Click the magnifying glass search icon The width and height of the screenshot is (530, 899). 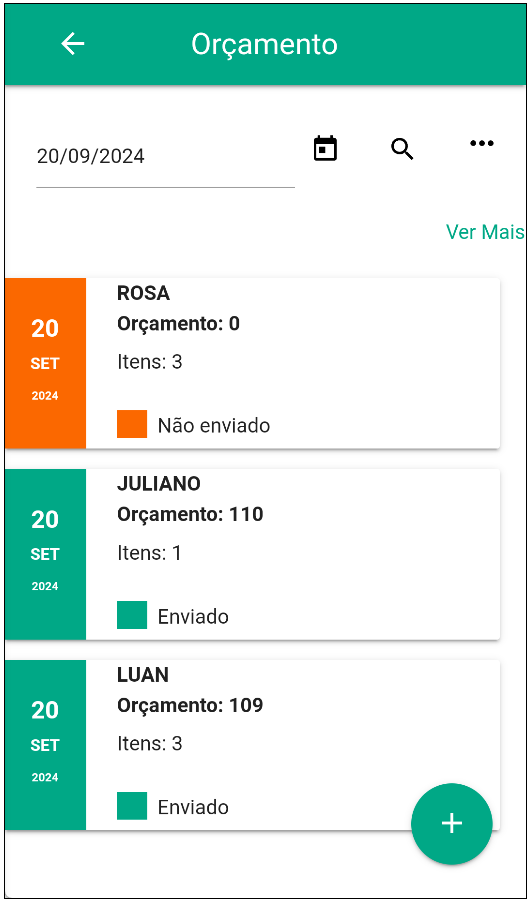(402, 149)
